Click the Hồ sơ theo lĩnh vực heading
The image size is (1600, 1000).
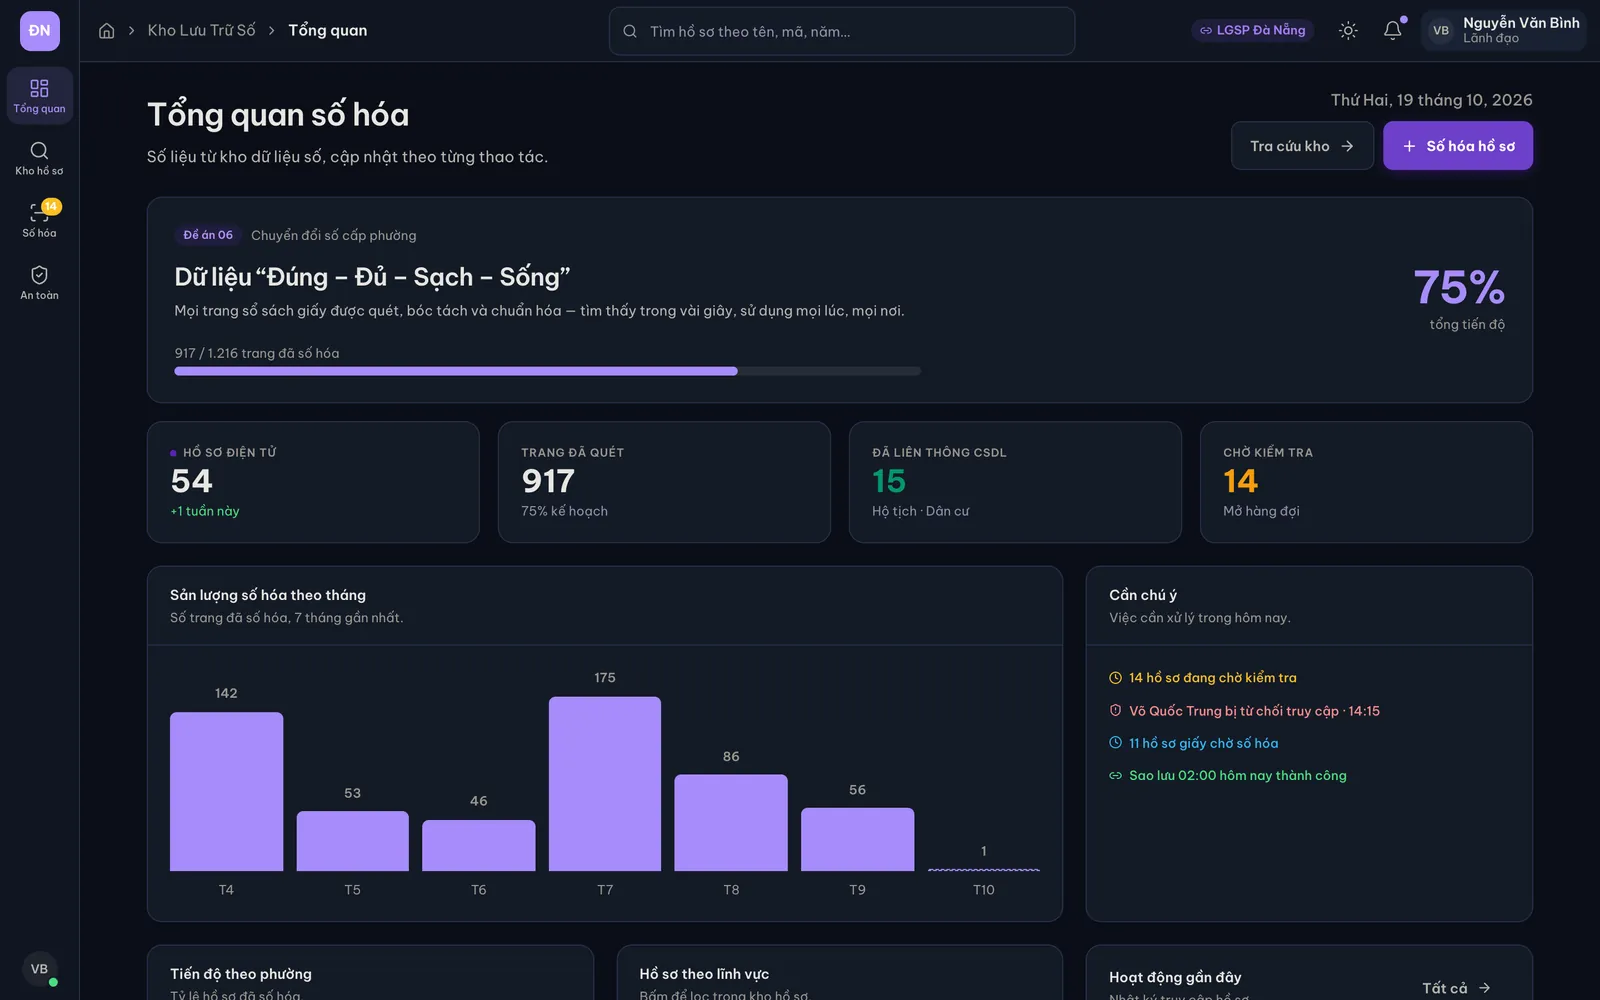tap(704, 974)
